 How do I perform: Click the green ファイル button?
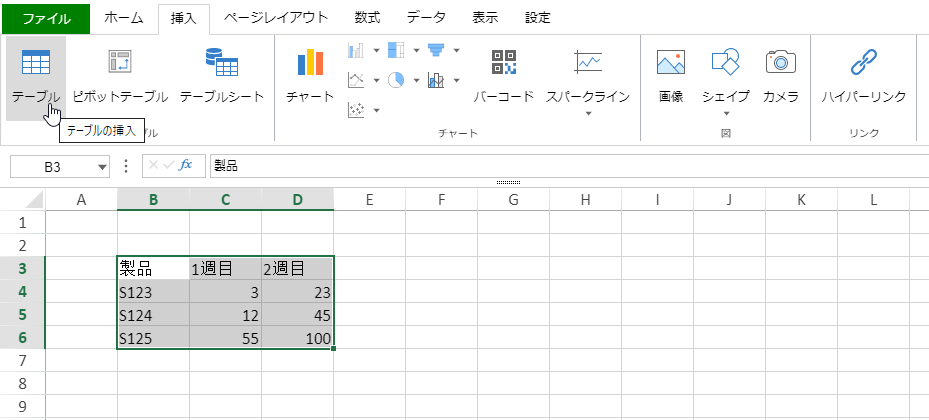pyautogui.click(x=46, y=17)
